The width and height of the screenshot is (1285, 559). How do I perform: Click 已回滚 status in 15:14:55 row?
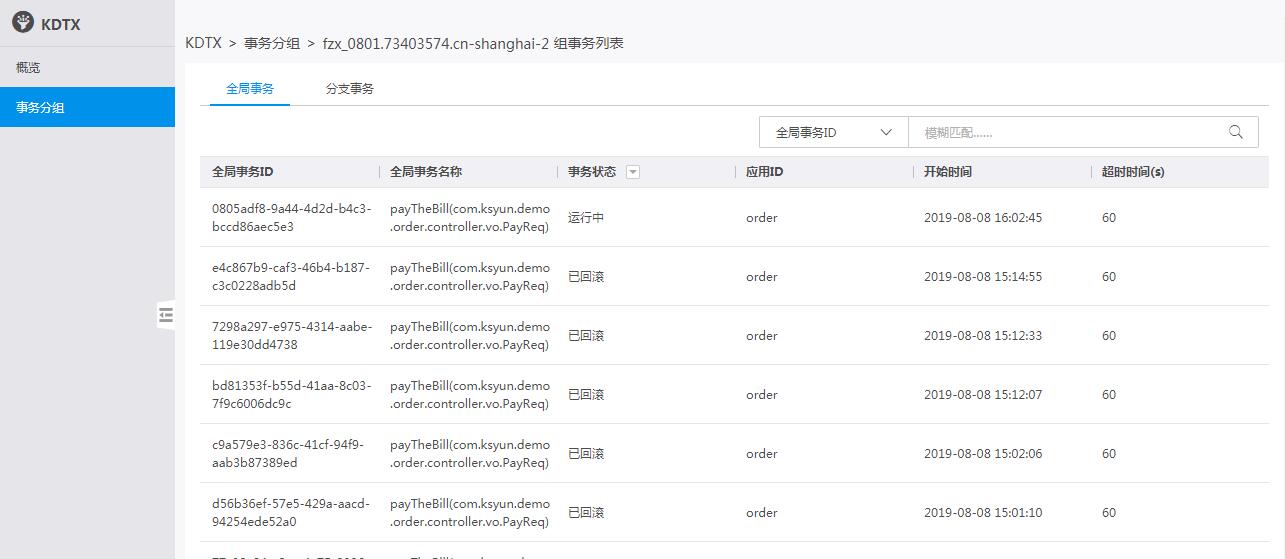click(x=586, y=277)
